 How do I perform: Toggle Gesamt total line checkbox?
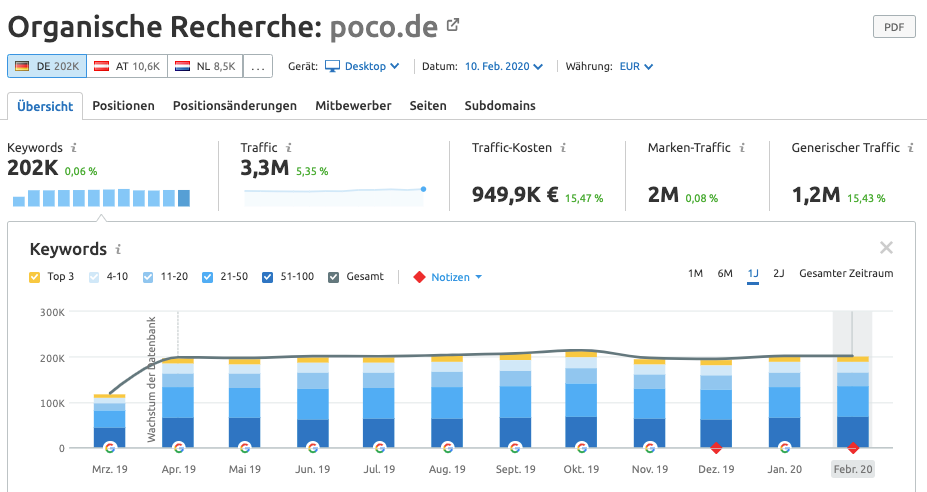coord(333,277)
